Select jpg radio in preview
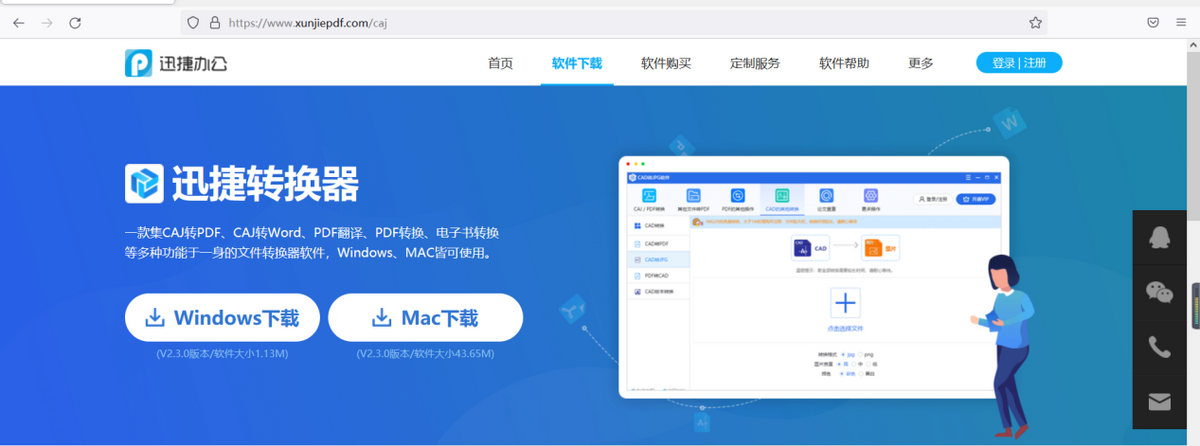This screenshot has height=446, width=1200. (844, 355)
